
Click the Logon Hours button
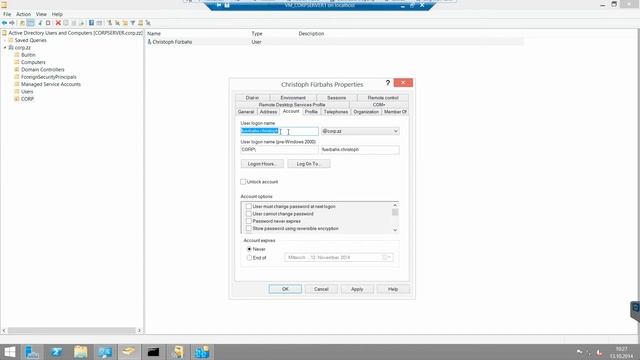(262, 164)
